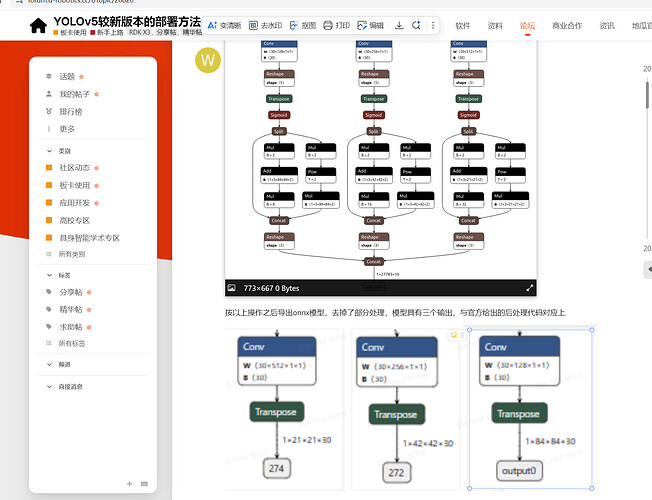Click the 去水印 watermark removal tool
This screenshot has width=652, height=500.
coord(265,25)
